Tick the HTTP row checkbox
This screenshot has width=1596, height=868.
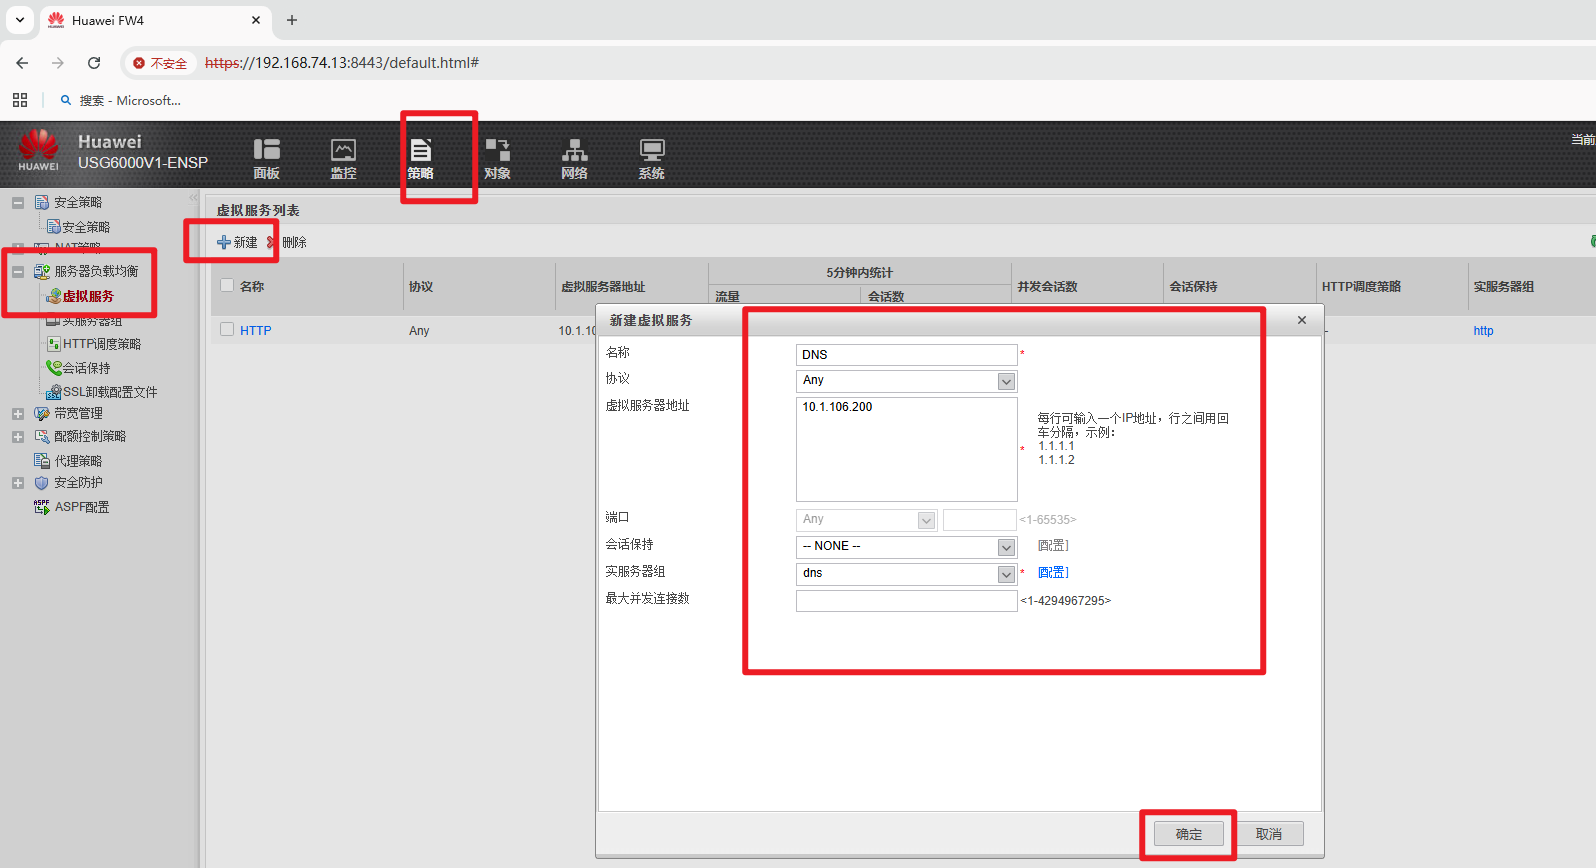coord(227,329)
